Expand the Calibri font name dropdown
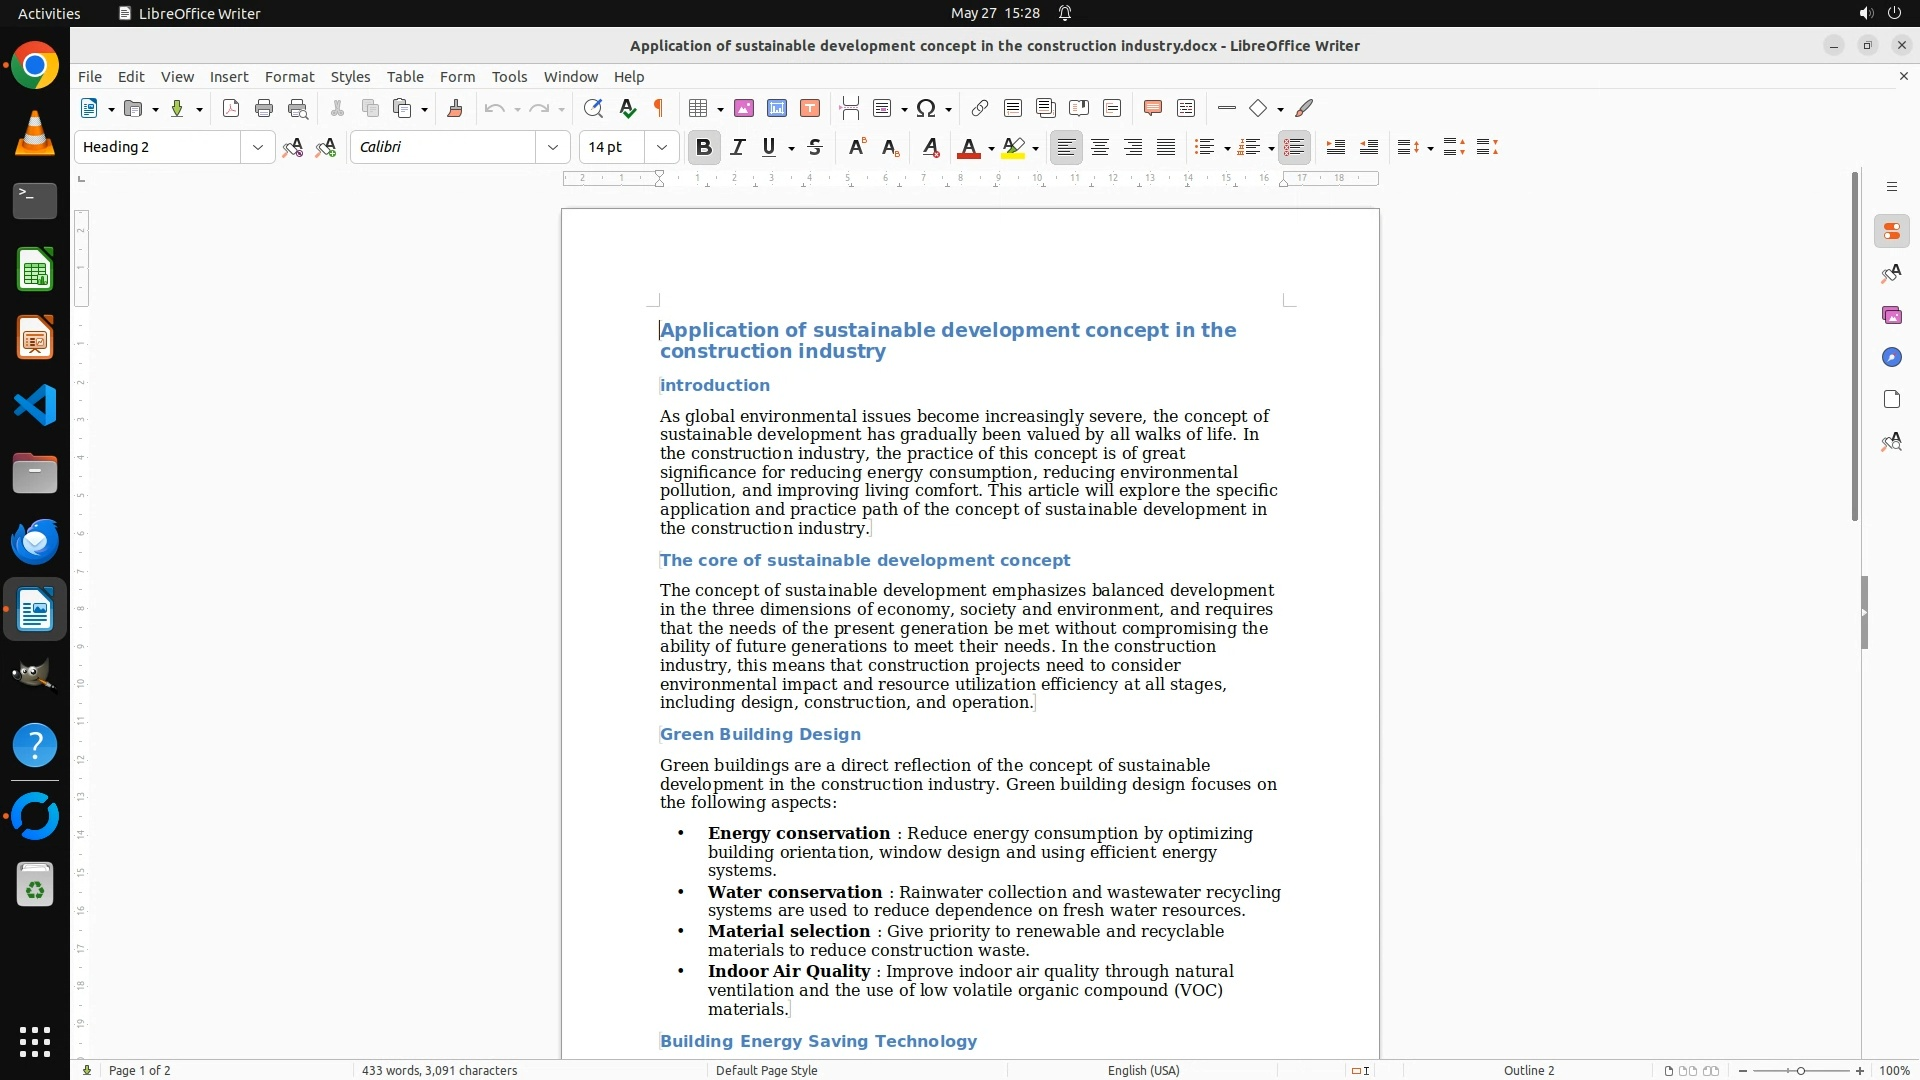This screenshot has width=1920, height=1080. (x=553, y=147)
